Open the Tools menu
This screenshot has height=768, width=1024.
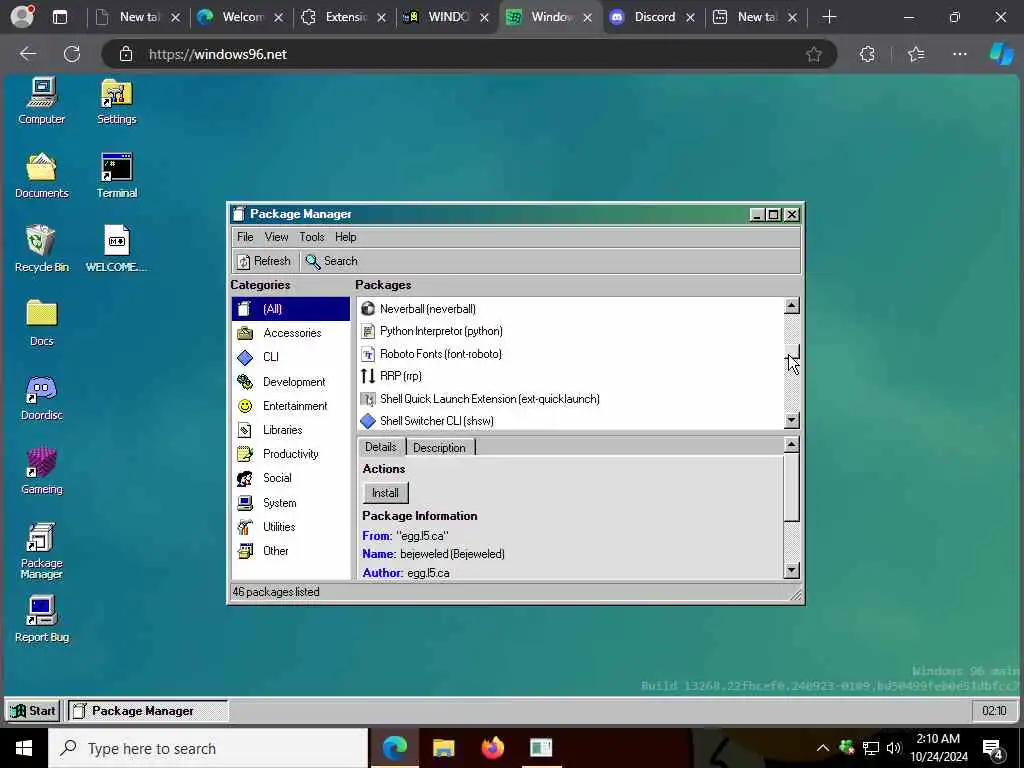pos(312,237)
